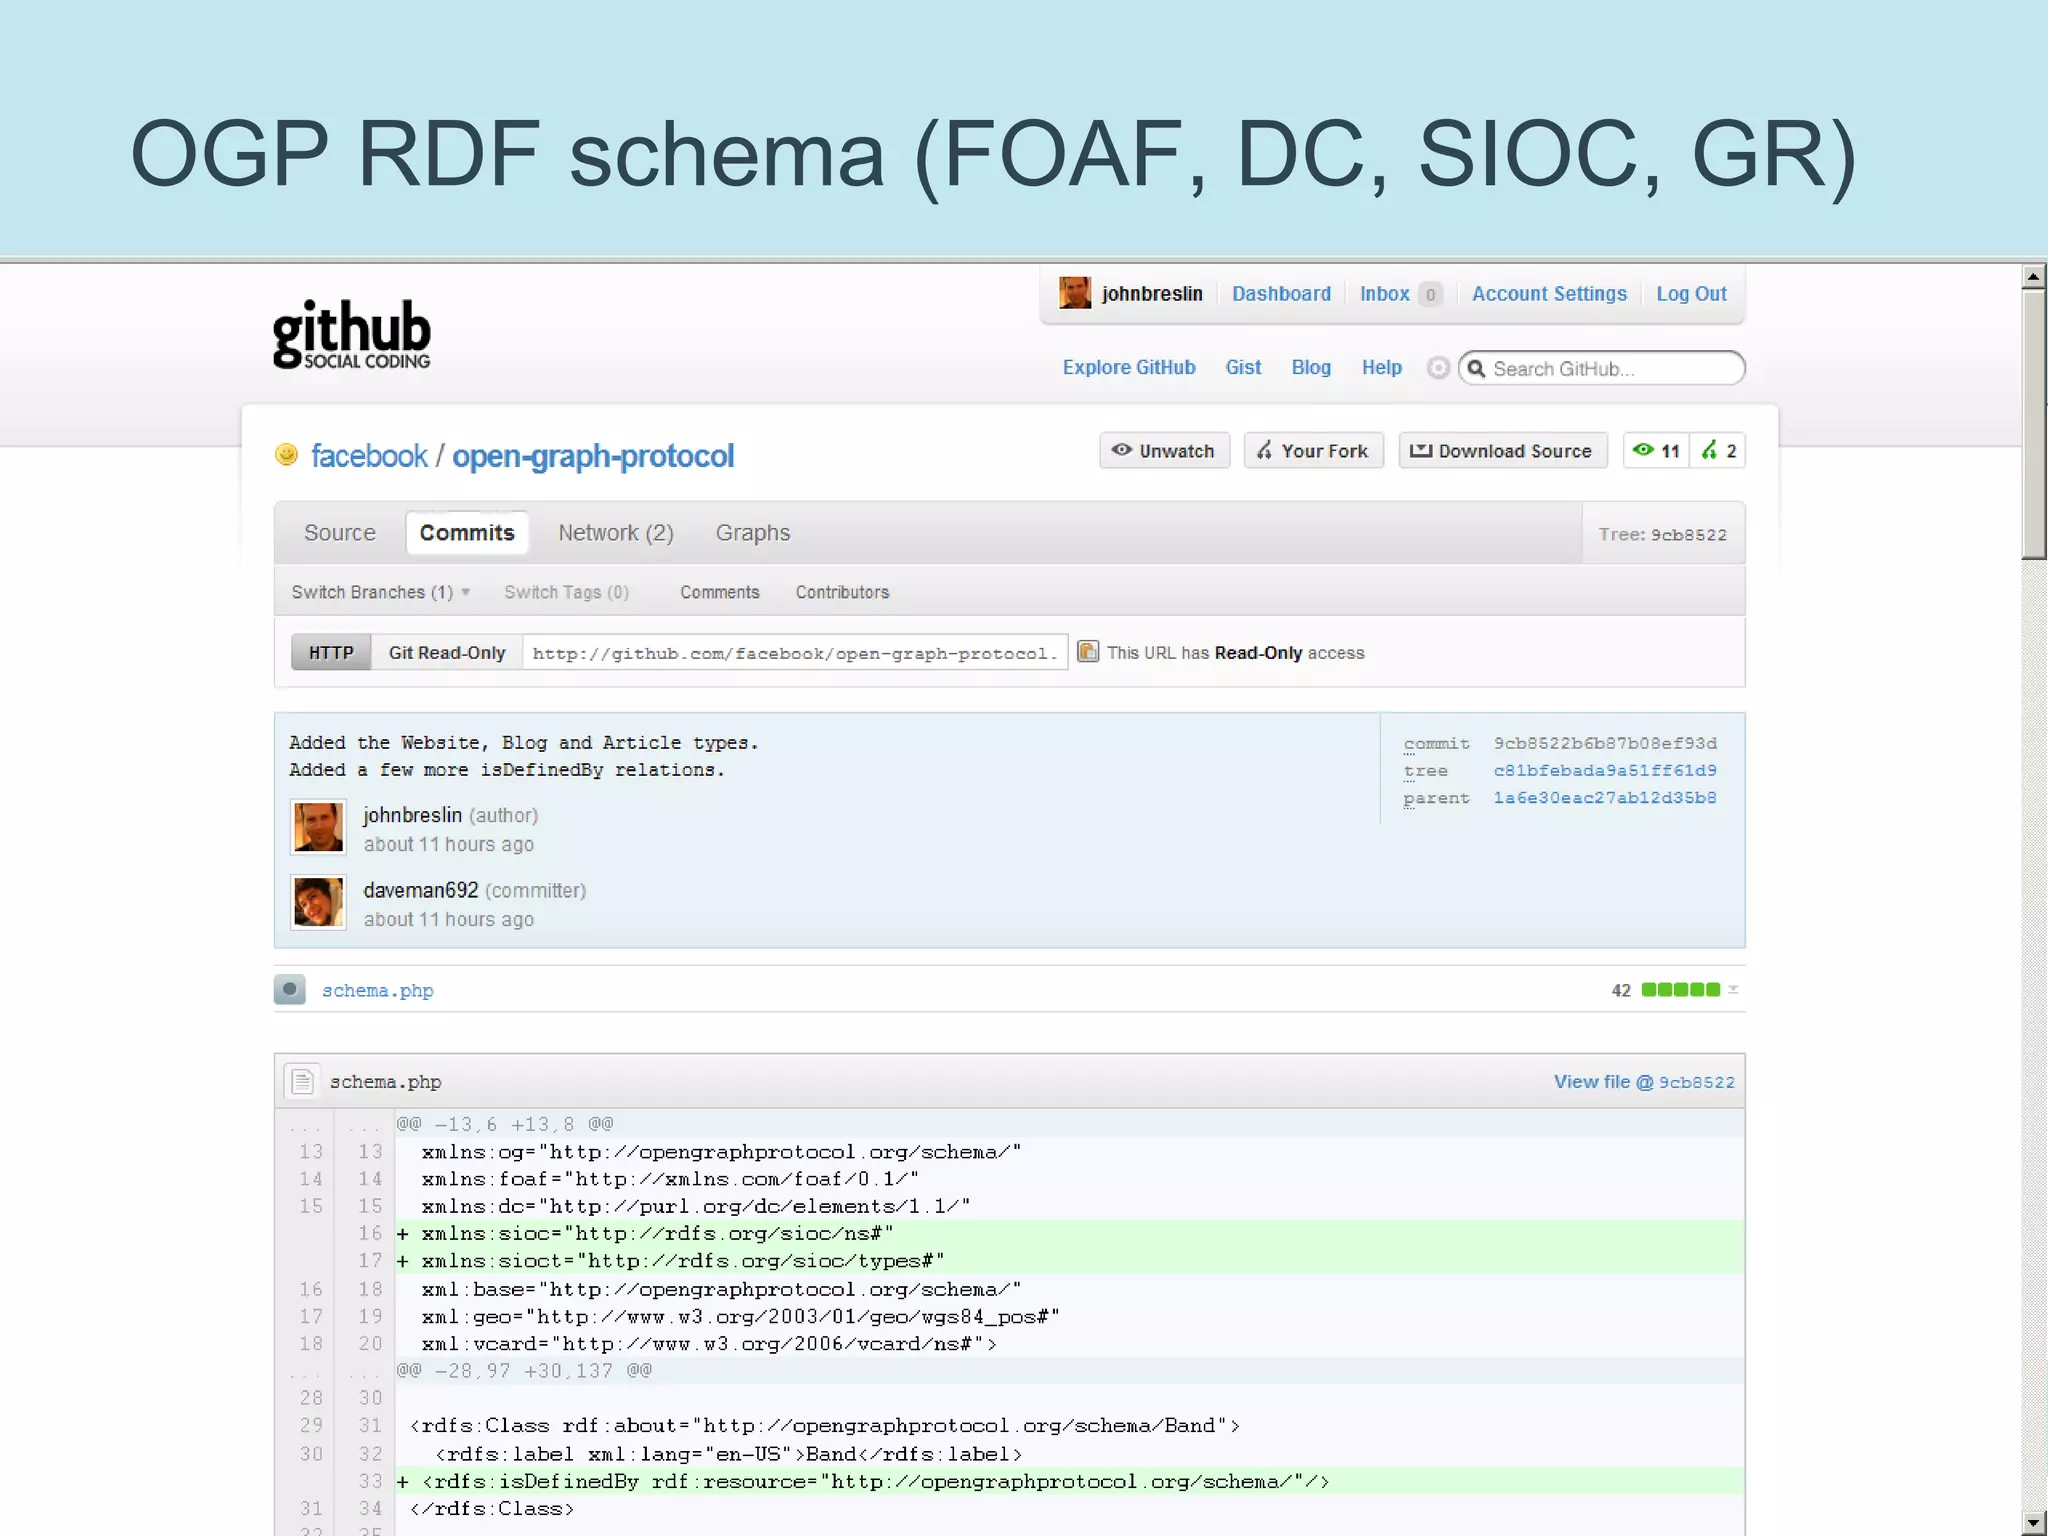Open the Help link

(x=1382, y=367)
